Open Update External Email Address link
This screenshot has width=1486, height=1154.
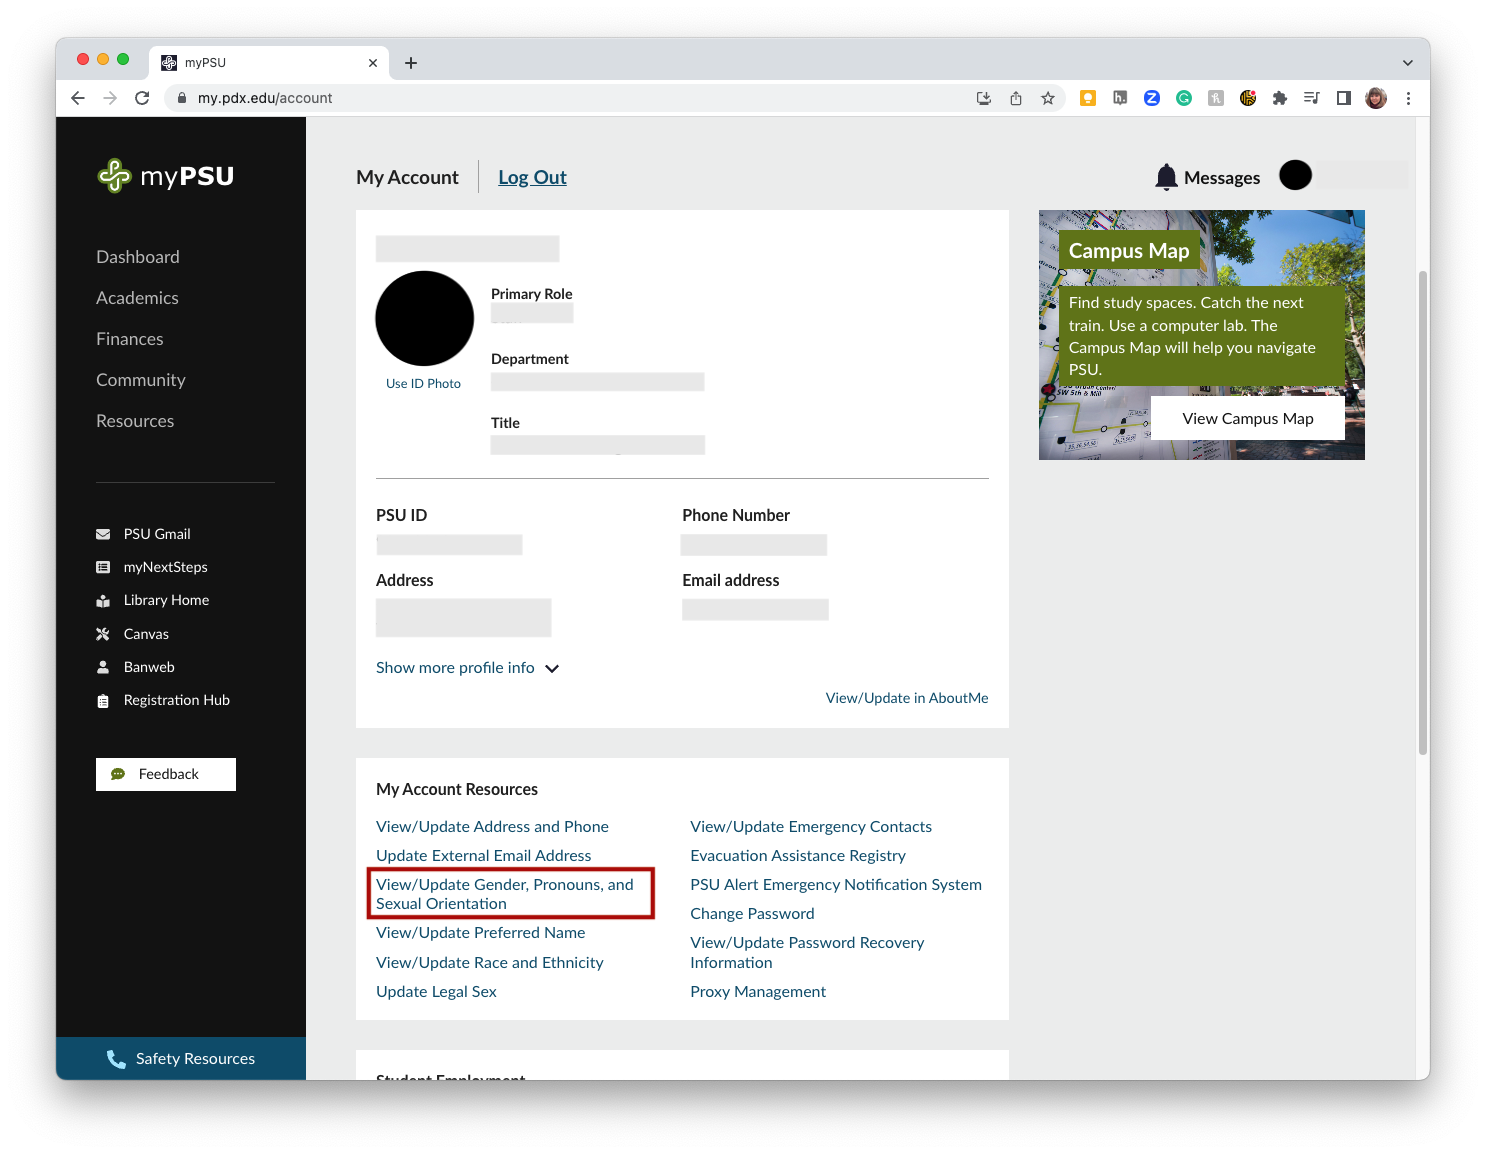coord(483,856)
